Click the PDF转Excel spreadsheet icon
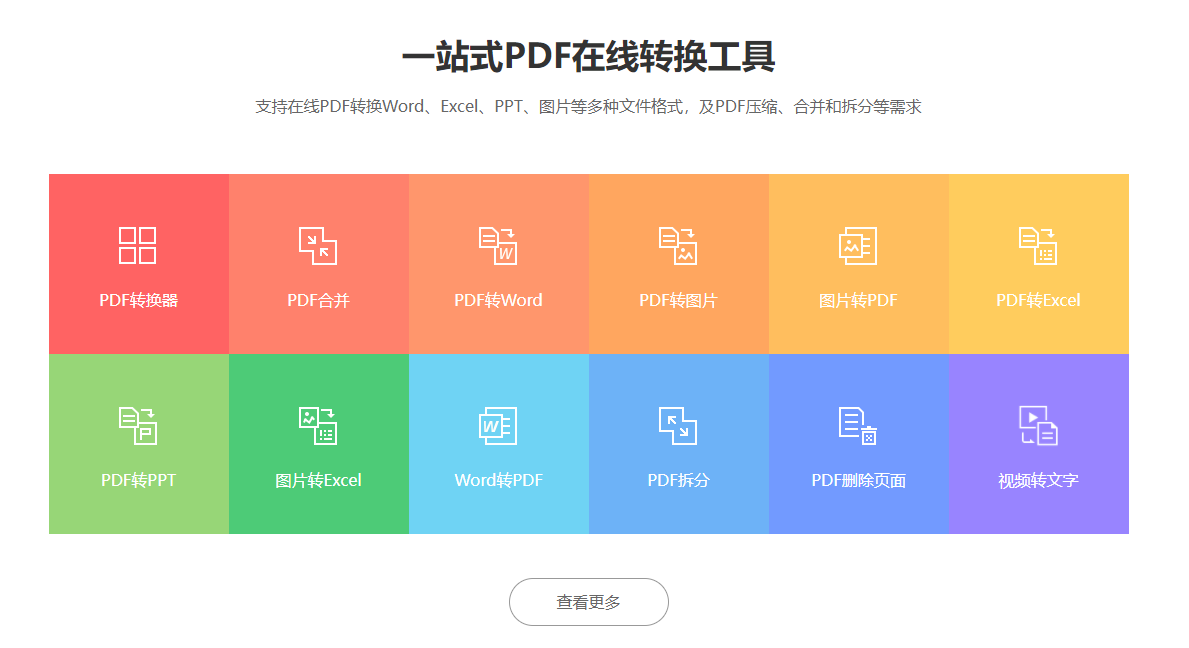The height and width of the screenshot is (648, 1189). coord(1038,246)
